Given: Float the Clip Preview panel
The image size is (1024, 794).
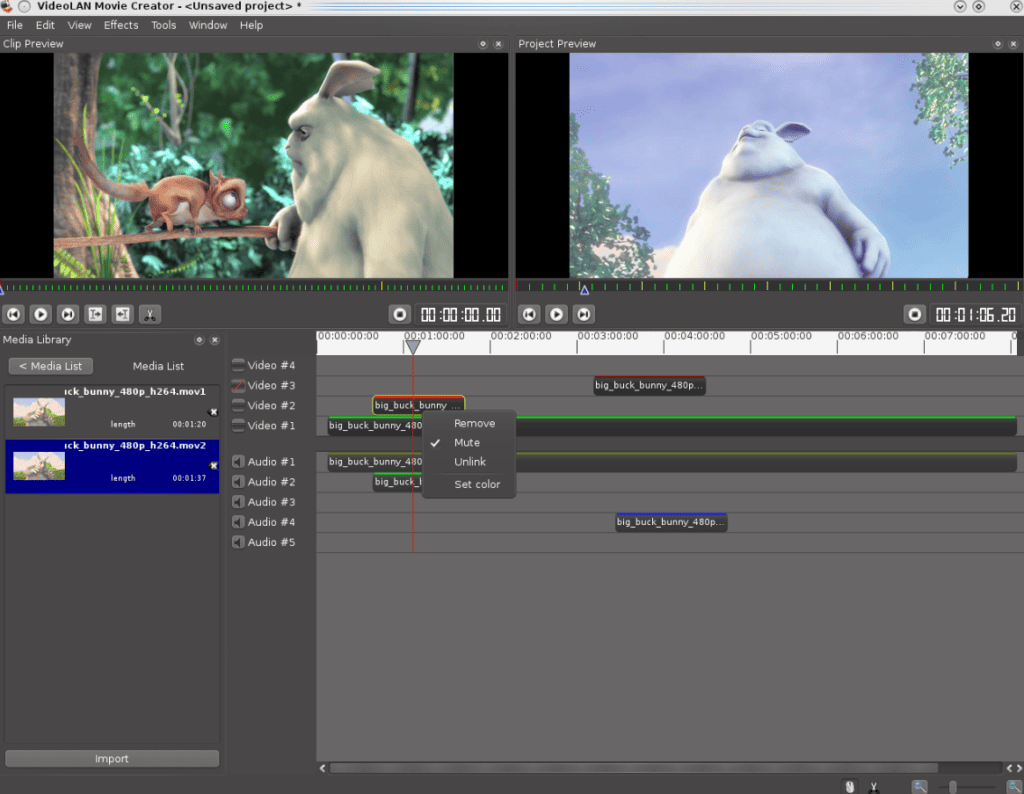Looking at the screenshot, I should tap(483, 44).
